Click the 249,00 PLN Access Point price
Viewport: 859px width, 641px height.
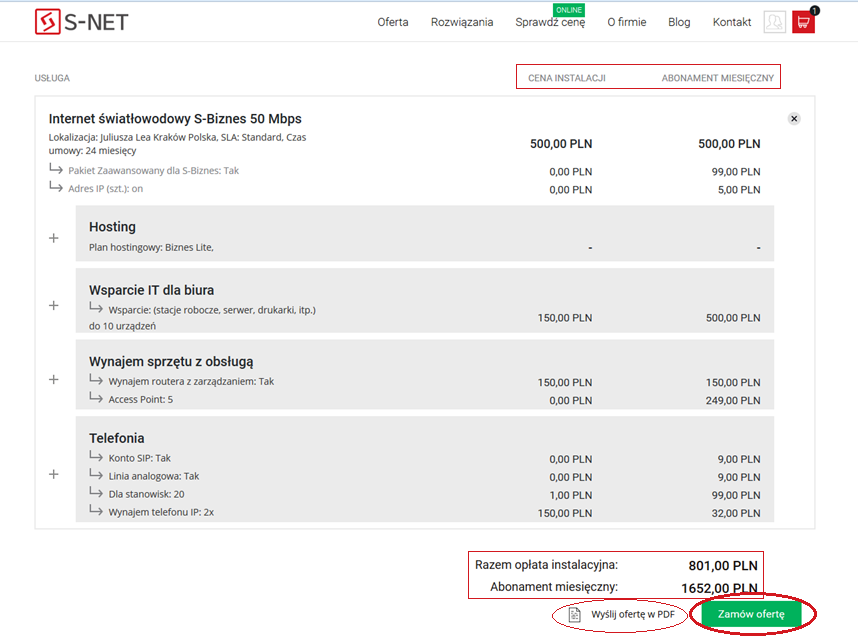tap(733, 400)
